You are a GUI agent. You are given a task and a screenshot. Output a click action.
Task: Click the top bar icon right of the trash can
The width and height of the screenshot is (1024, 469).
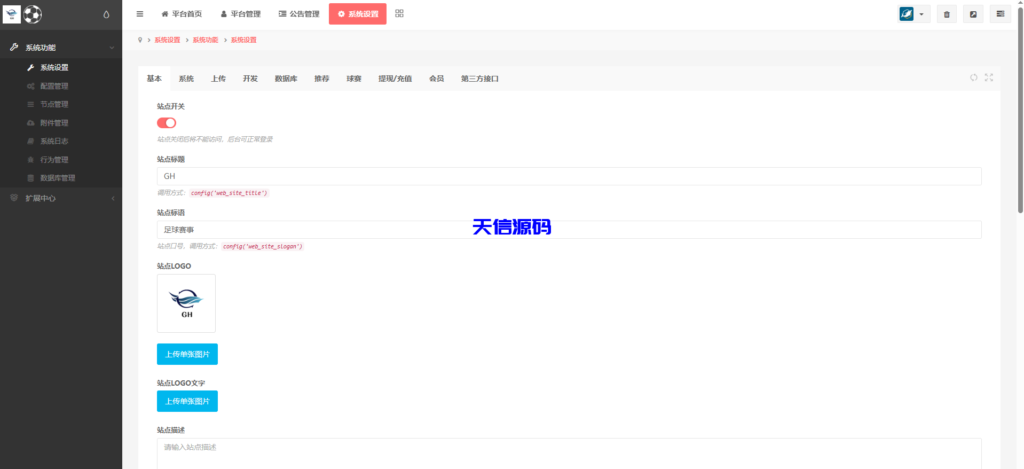[x=973, y=14]
